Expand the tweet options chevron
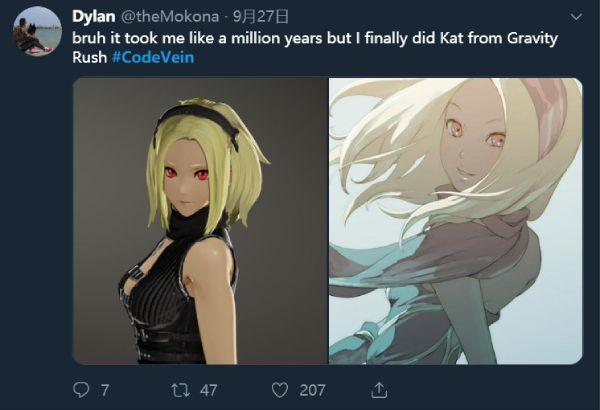600x410 pixels. click(x=574, y=18)
